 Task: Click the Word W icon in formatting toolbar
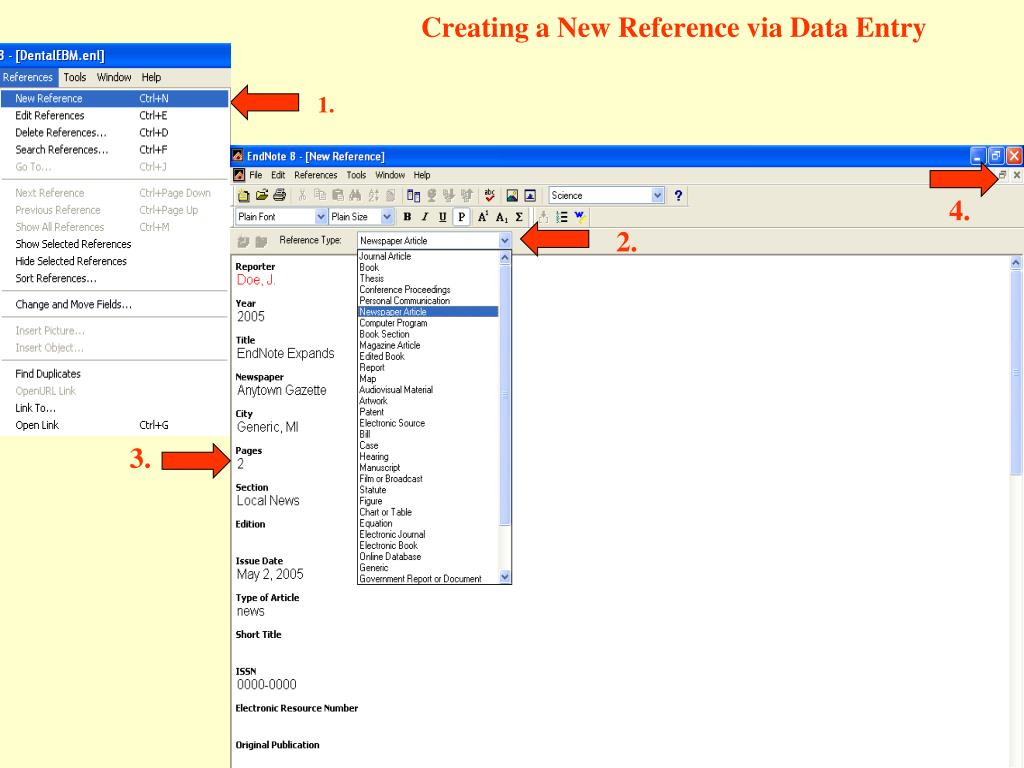tap(579, 217)
